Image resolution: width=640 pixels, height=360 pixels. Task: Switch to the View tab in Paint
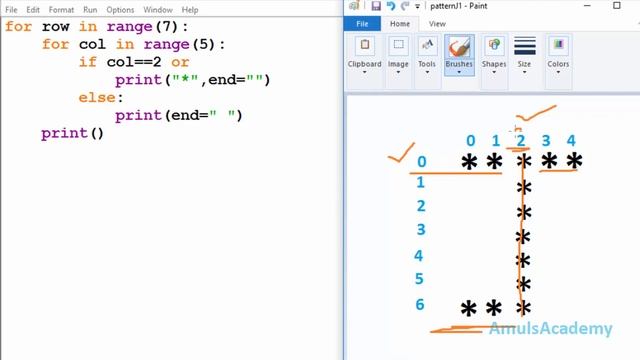coord(437,24)
